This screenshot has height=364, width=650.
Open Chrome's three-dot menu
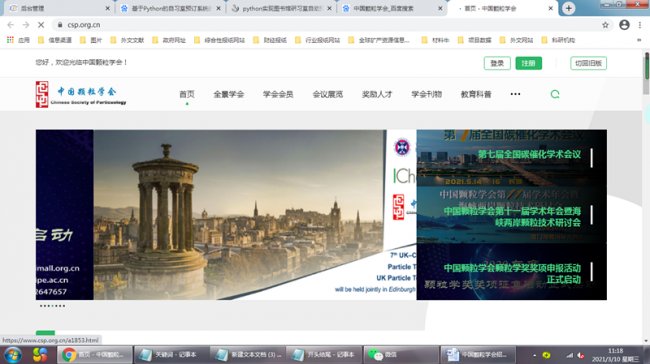click(x=640, y=25)
